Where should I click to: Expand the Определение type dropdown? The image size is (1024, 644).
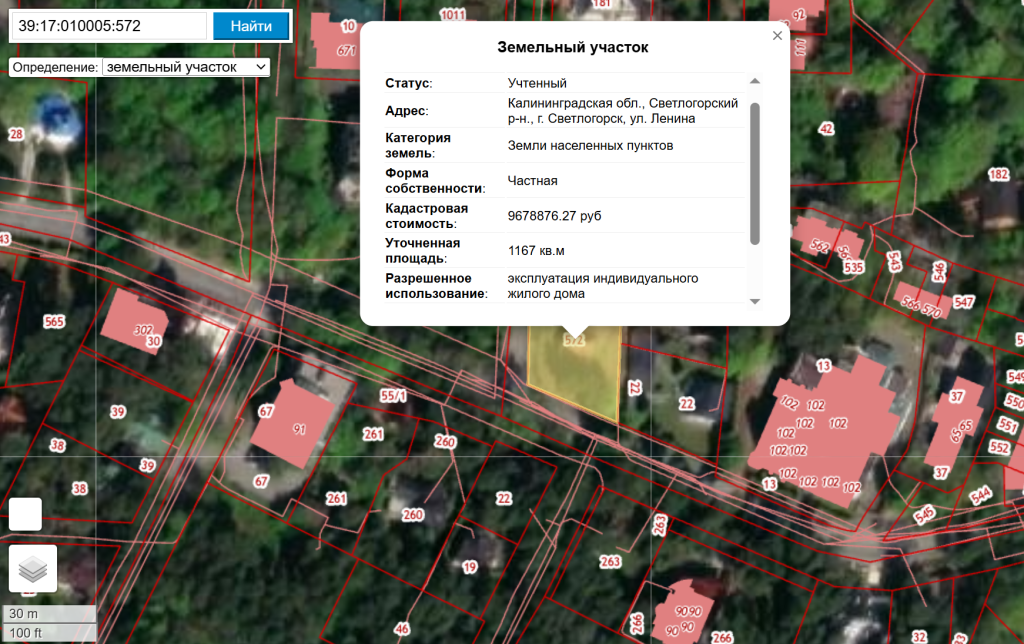coord(186,67)
